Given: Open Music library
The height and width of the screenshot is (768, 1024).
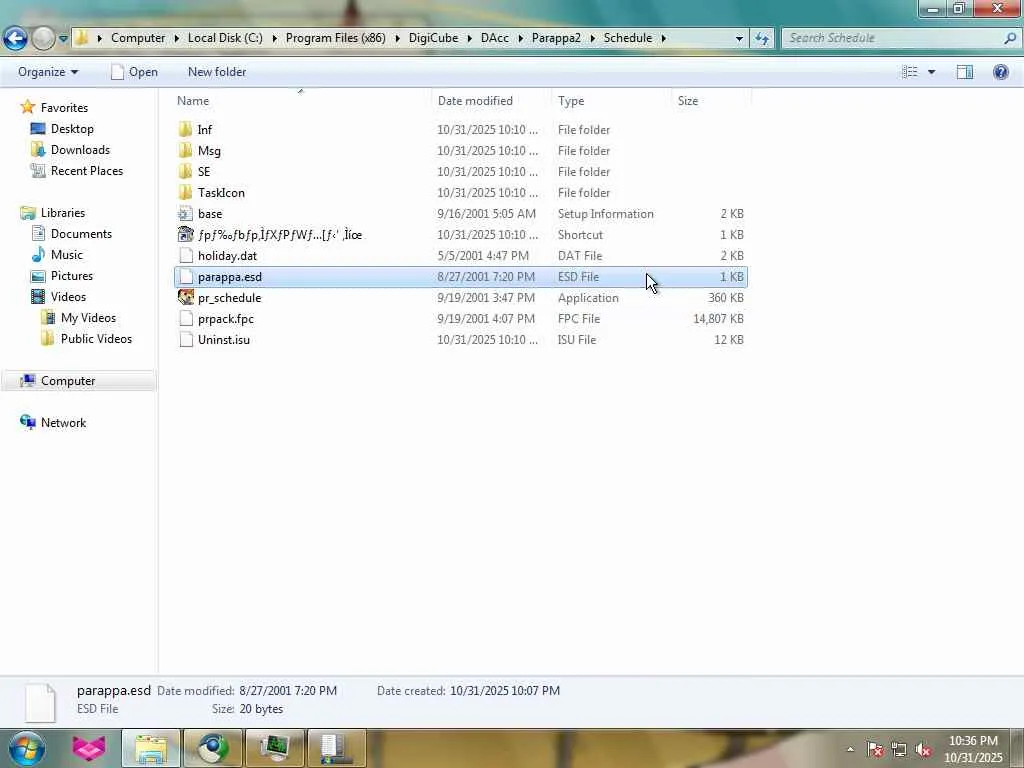Looking at the screenshot, I should (67, 255).
